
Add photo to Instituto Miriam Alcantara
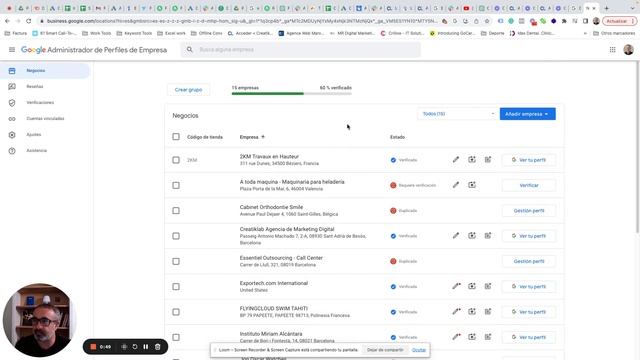pyautogui.click(x=472, y=337)
